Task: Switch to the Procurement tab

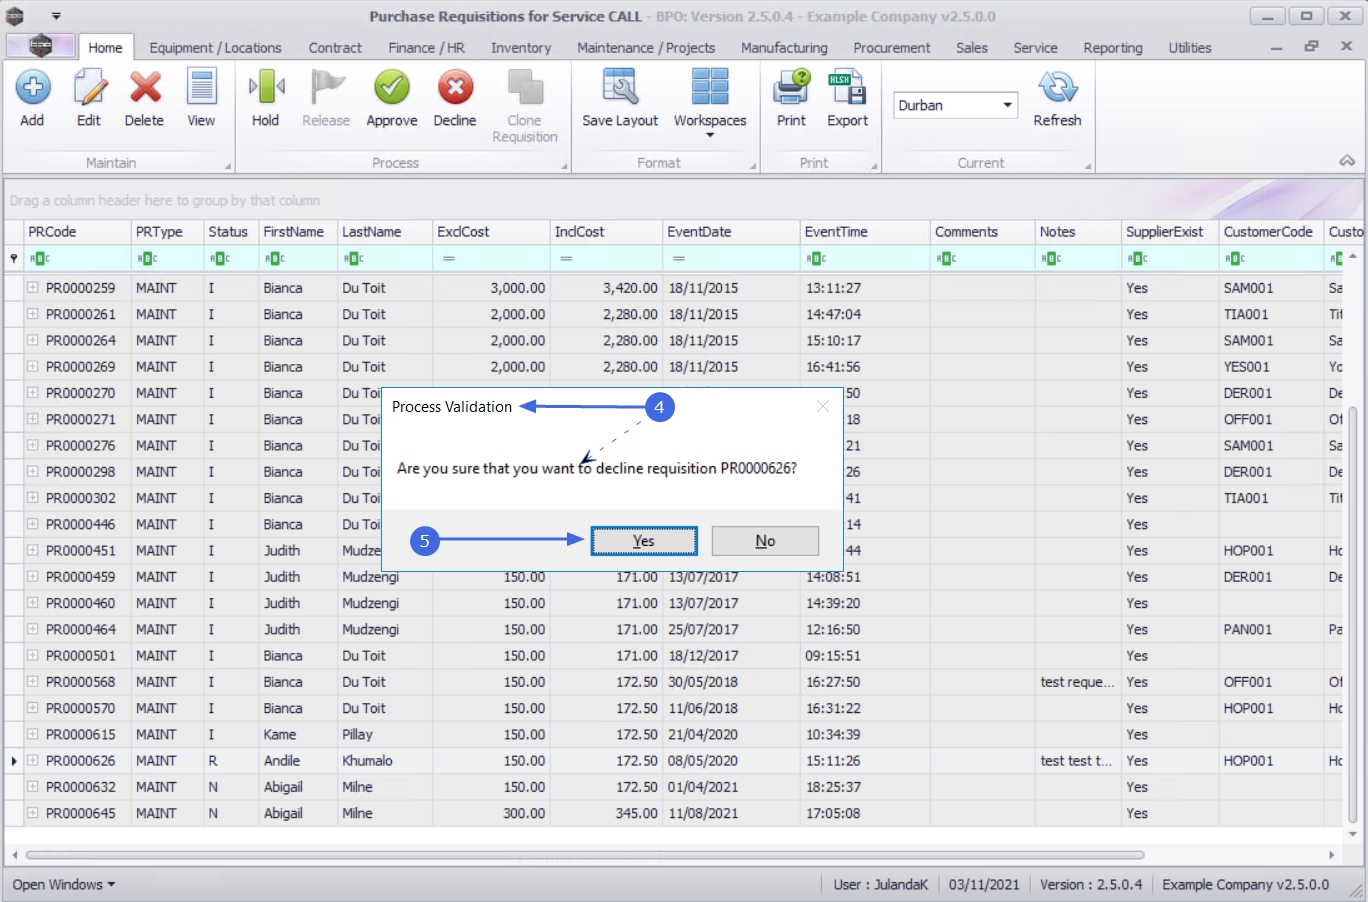Action: pos(891,48)
